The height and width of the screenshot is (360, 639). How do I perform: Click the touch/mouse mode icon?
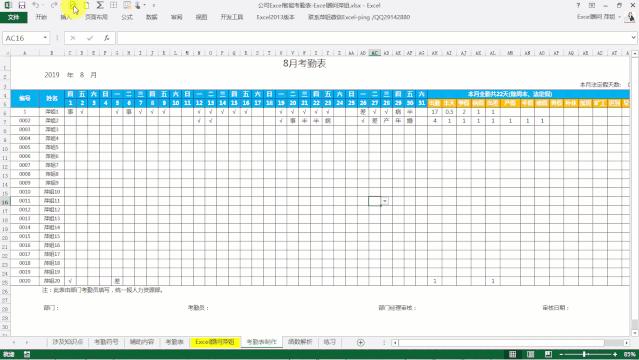138,5
